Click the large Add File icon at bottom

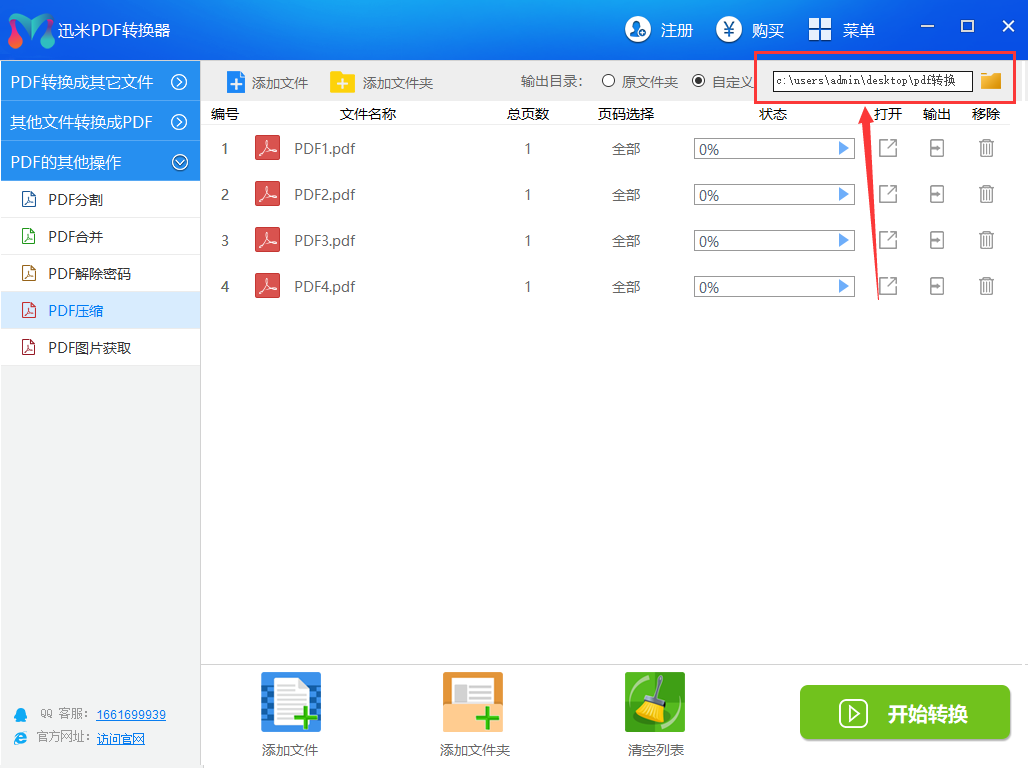coord(290,703)
